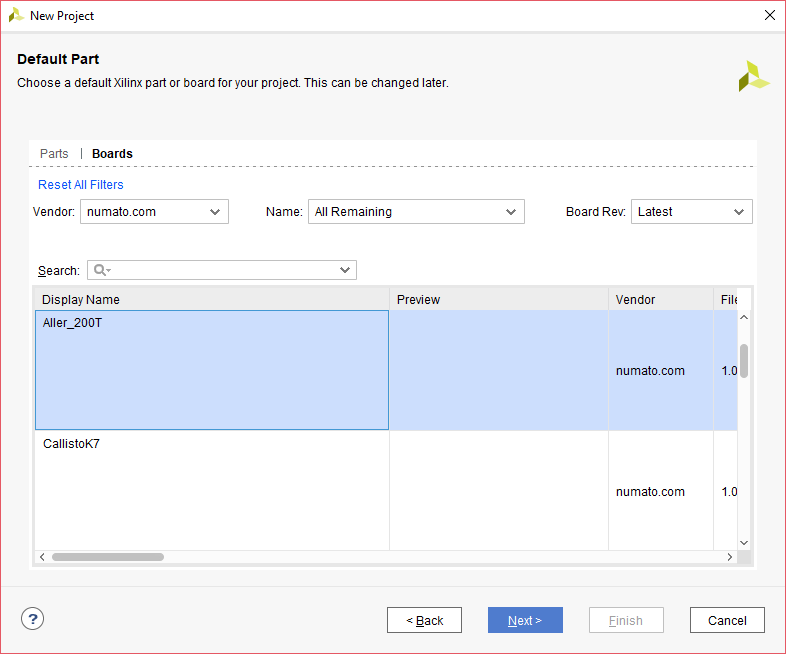Click the Next button

click(x=525, y=620)
